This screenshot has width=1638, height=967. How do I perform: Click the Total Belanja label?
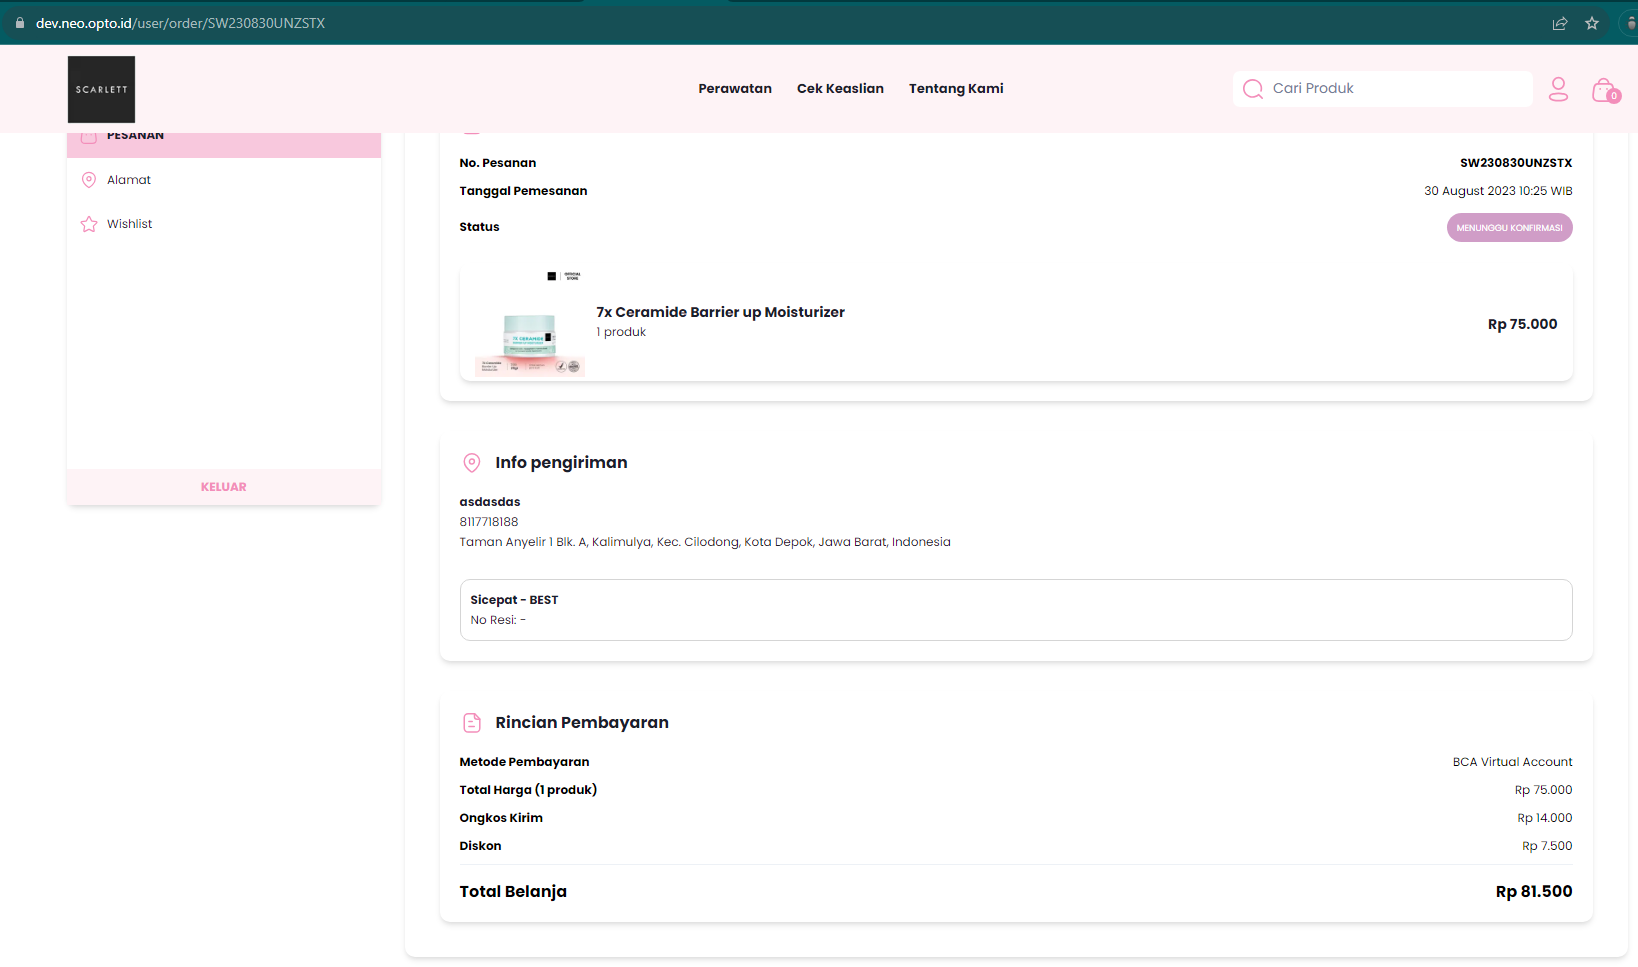coord(513,892)
